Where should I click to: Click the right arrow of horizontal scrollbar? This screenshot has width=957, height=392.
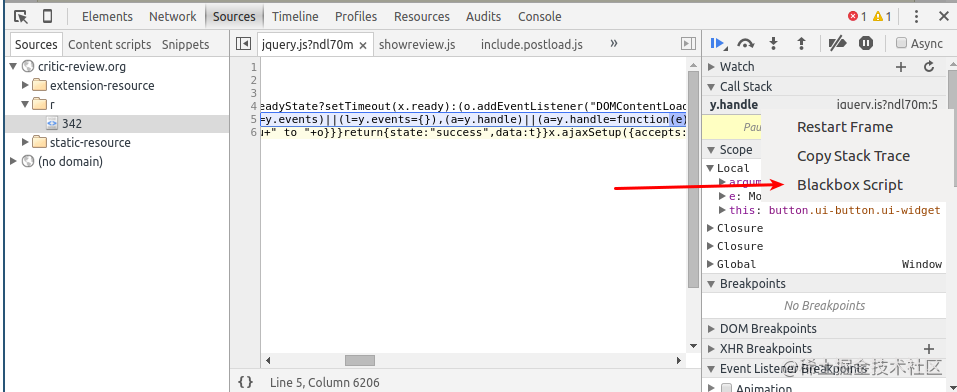(x=678, y=361)
